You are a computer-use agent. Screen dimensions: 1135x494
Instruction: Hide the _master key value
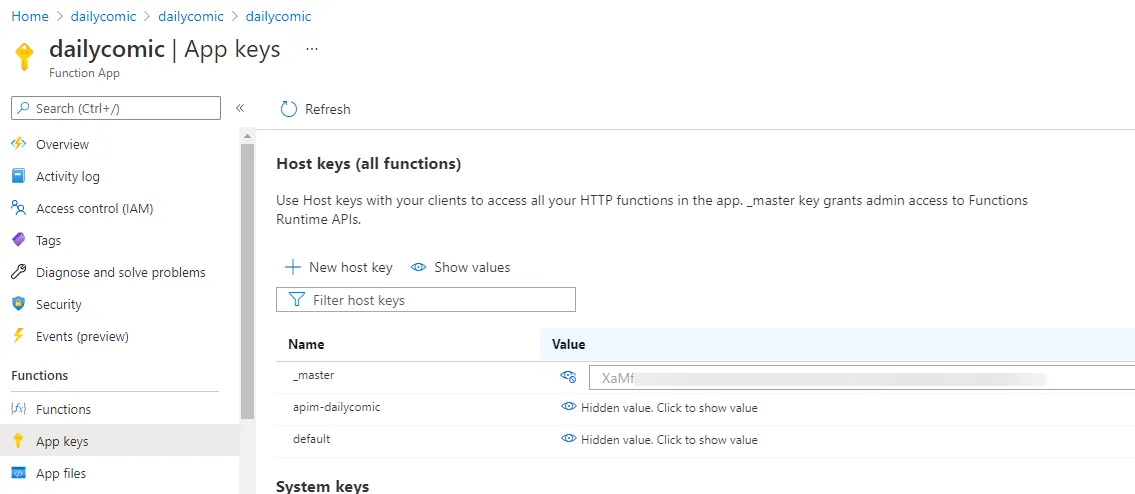click(568, 377)
